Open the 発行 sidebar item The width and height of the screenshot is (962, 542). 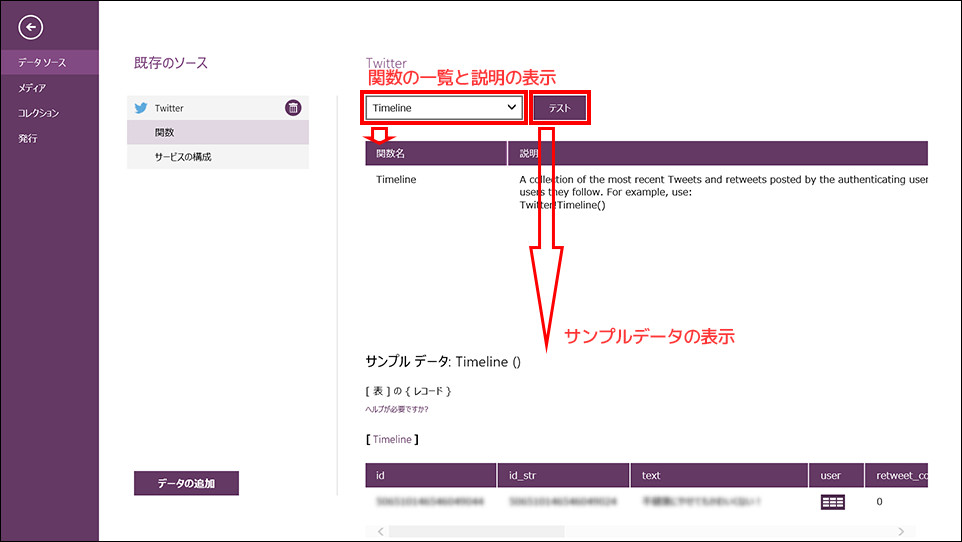49,138
